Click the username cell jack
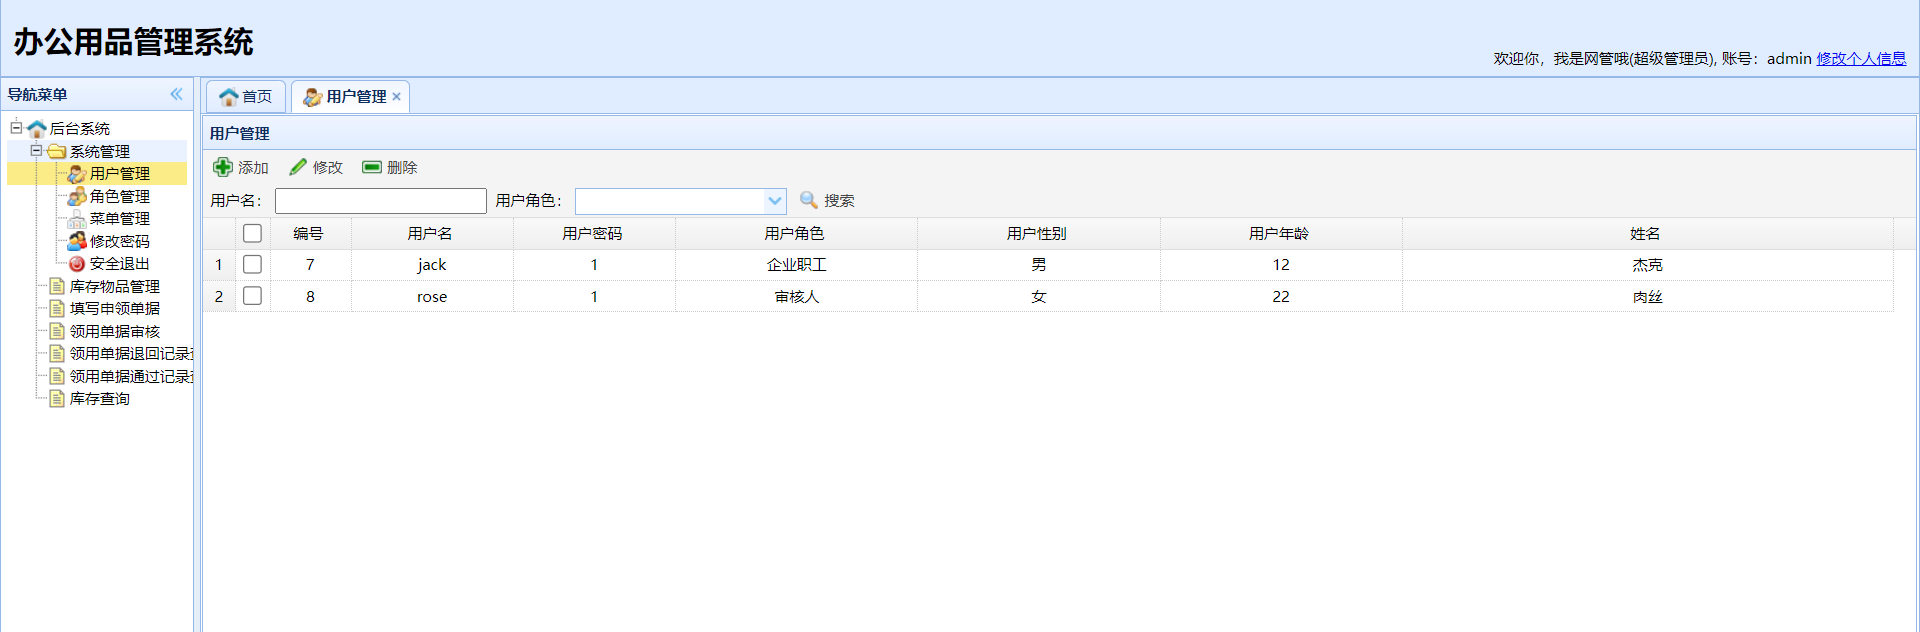The height and width of the screenshot is (632, 1920). pos(432,264)
